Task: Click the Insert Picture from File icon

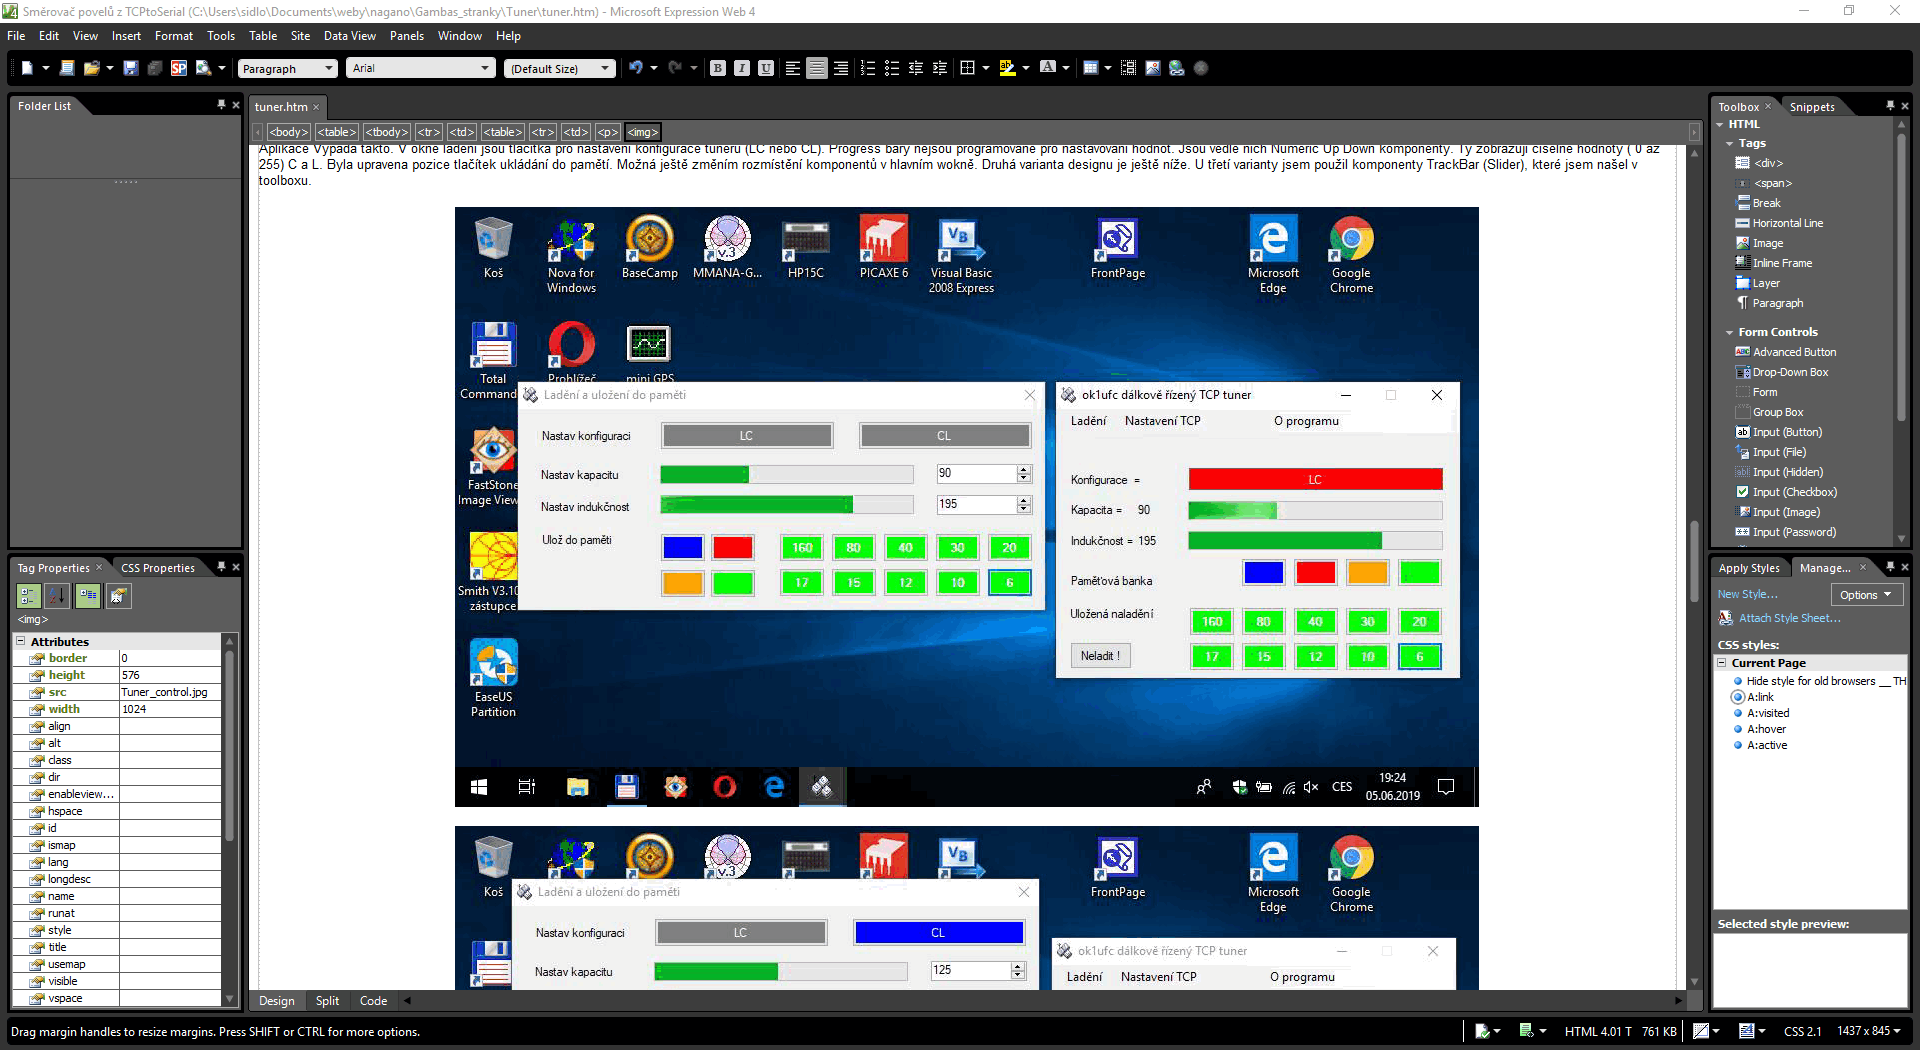Action: click(x=1152, y=68)
